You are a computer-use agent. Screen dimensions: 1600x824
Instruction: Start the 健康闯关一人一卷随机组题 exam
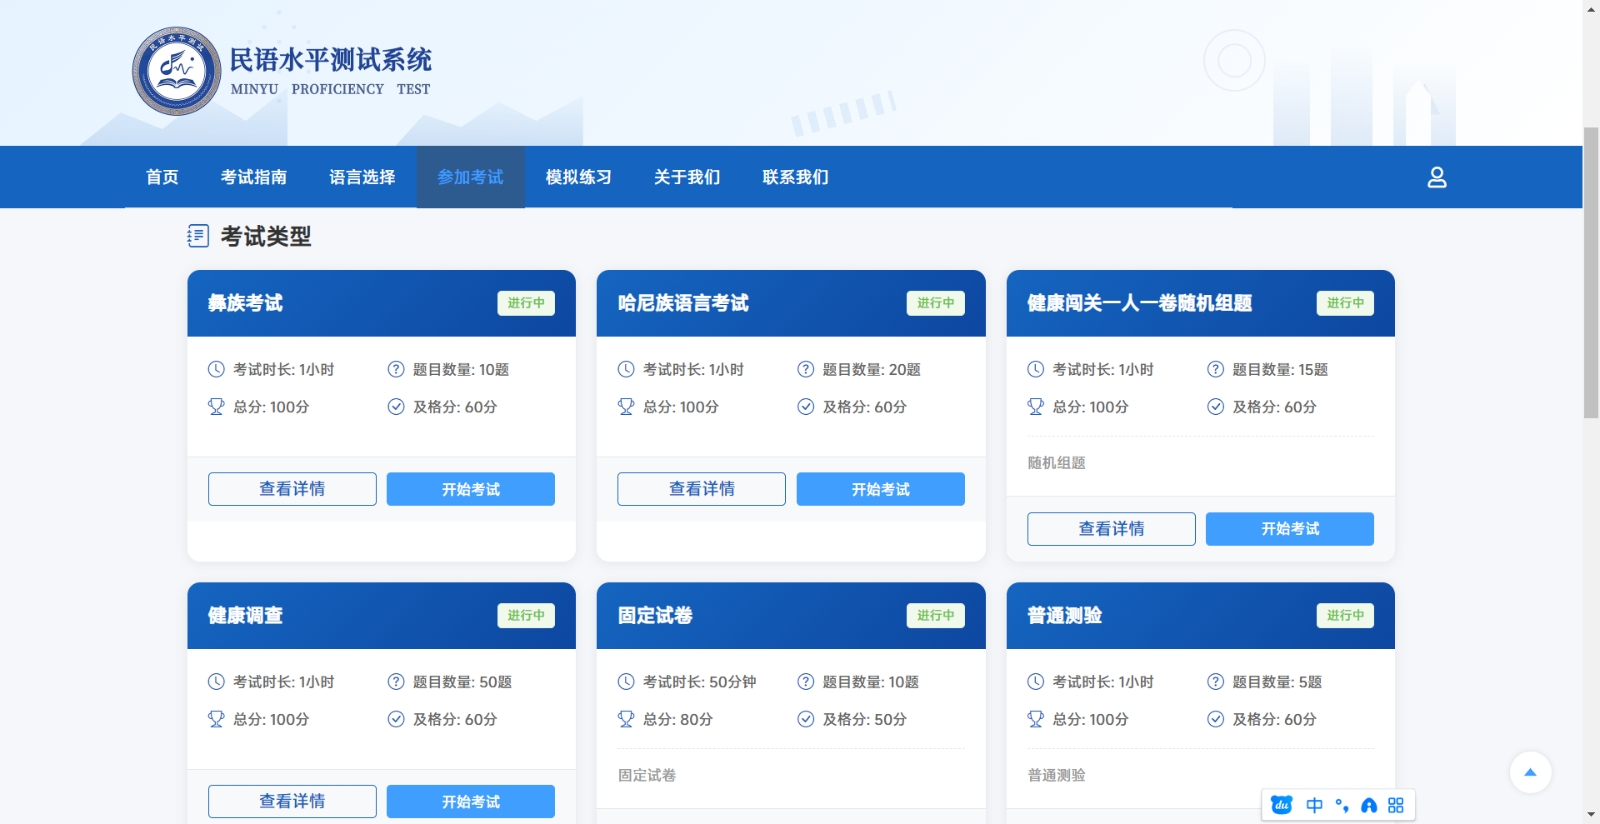1290,529
